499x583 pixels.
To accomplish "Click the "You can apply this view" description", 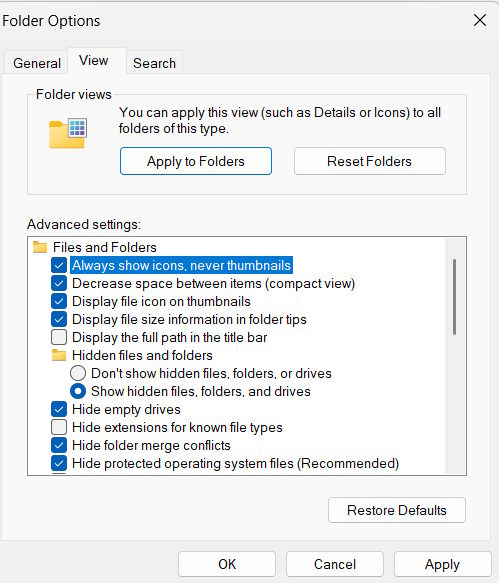I will click(280, 120).
